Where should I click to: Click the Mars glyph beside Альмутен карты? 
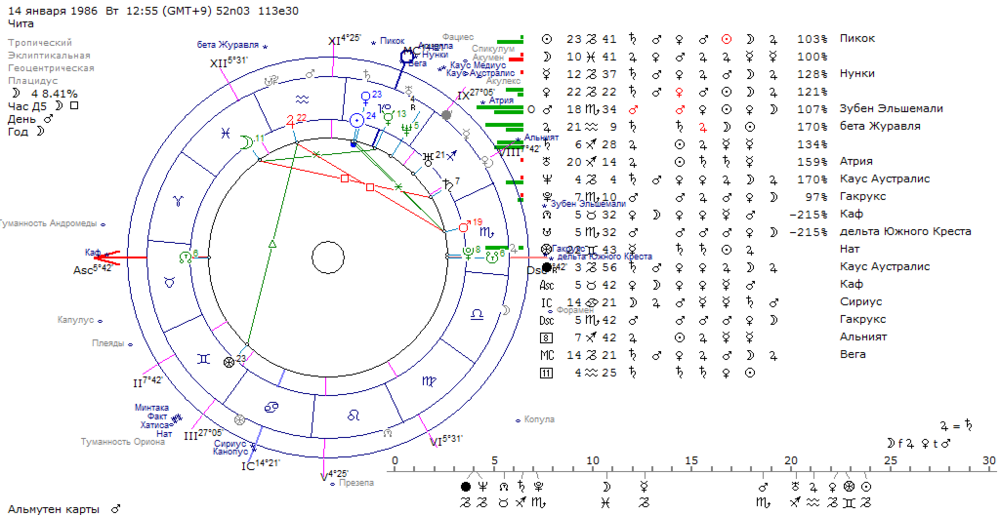coord(115,509)
